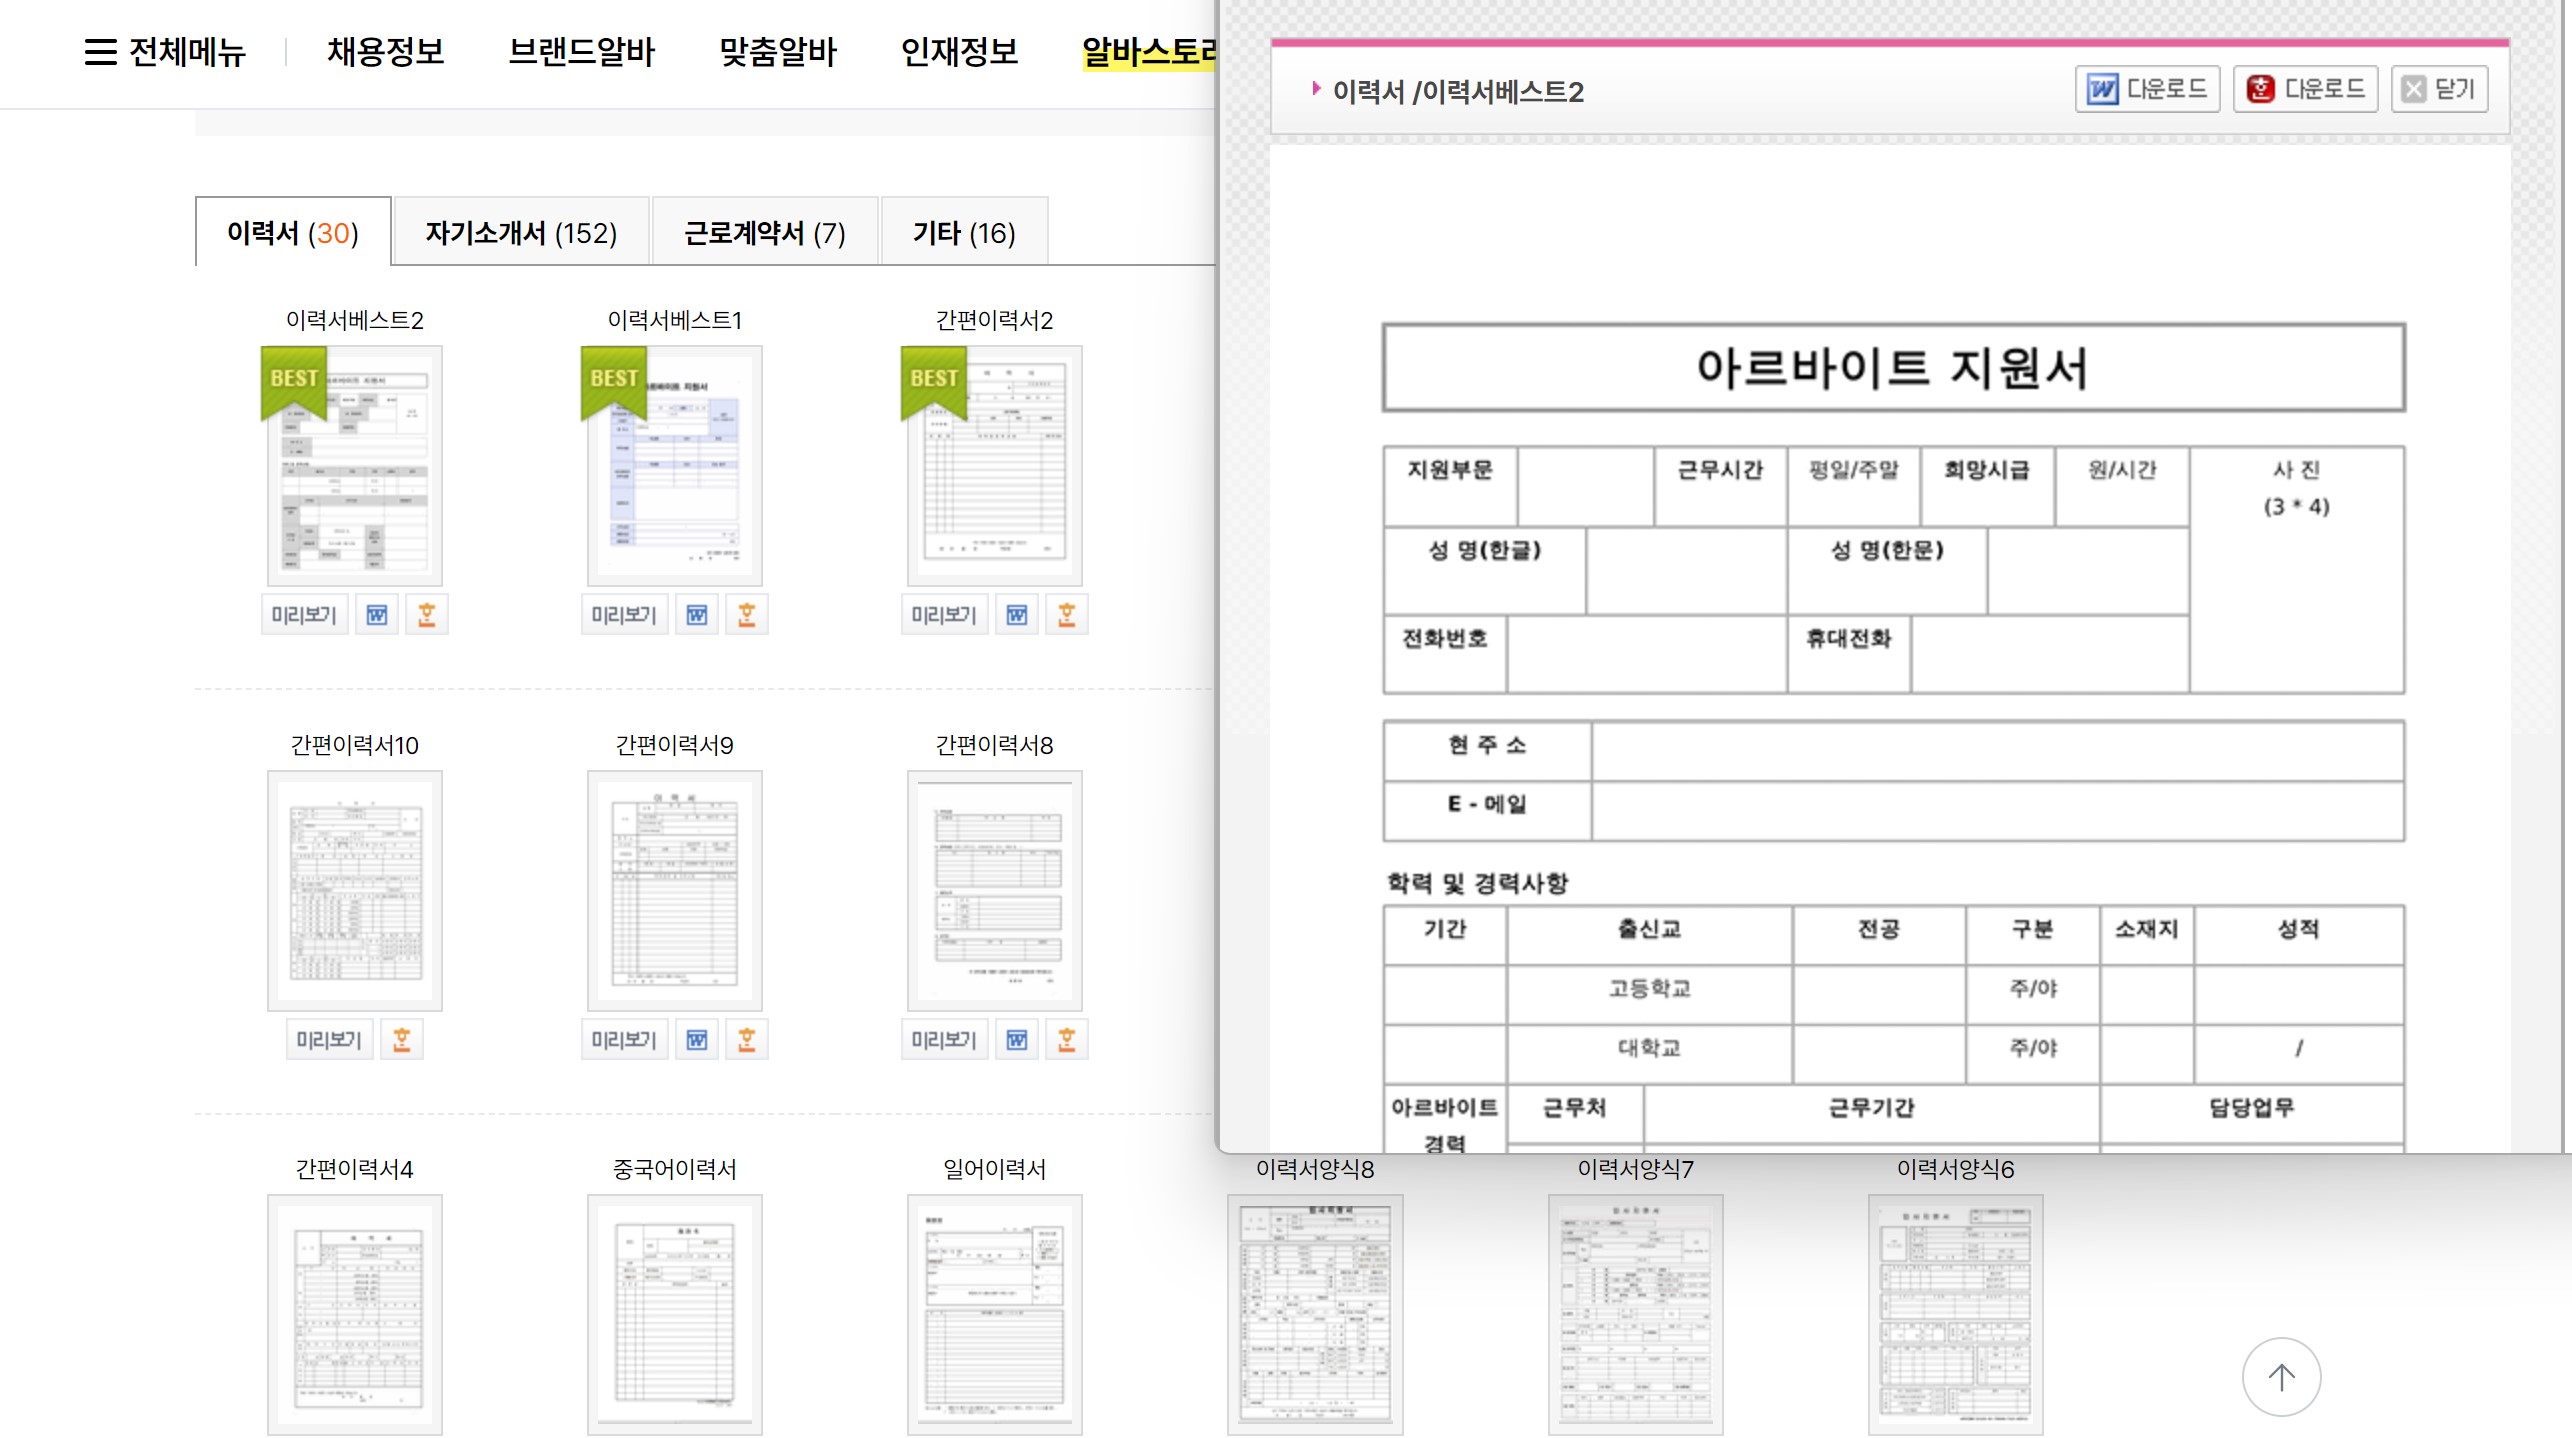Image resolution: width=2572 pixels, height=1438 pixels.
Task: Click Word 다운로드 button in preview popup
Action: (2147, 90)
